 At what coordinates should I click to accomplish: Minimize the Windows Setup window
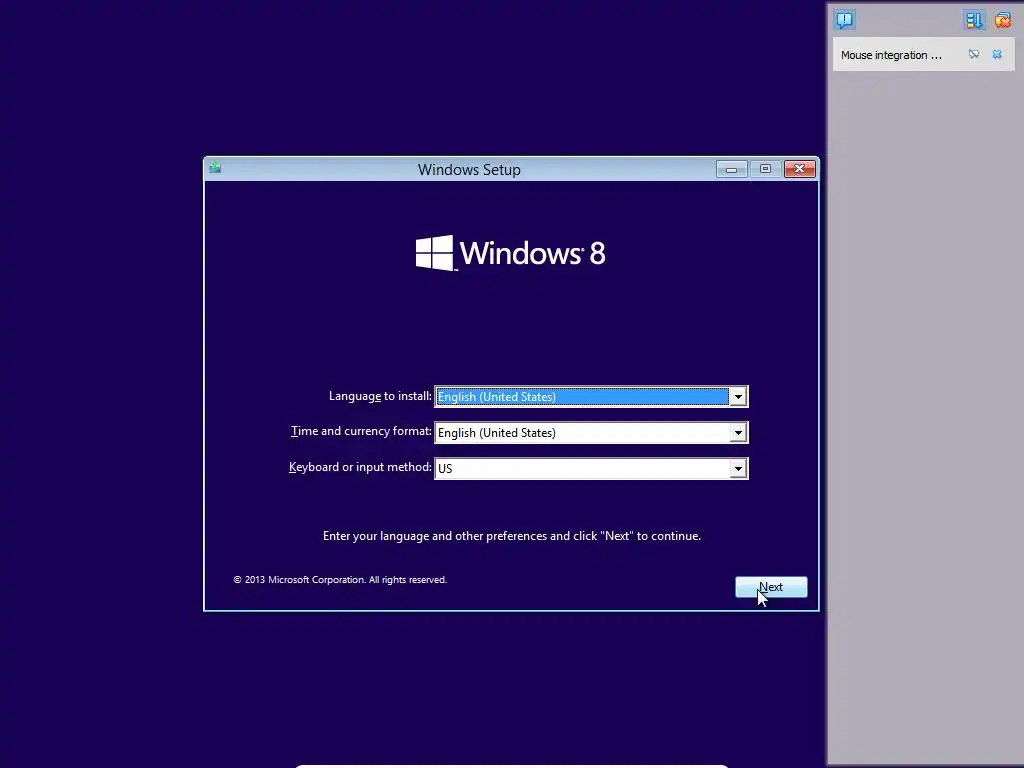731,169
